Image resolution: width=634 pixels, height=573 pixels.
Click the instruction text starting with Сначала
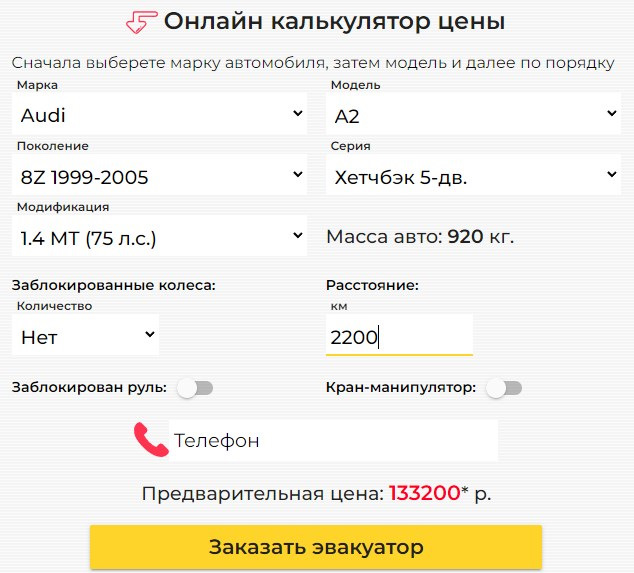[x=314, y=63]
